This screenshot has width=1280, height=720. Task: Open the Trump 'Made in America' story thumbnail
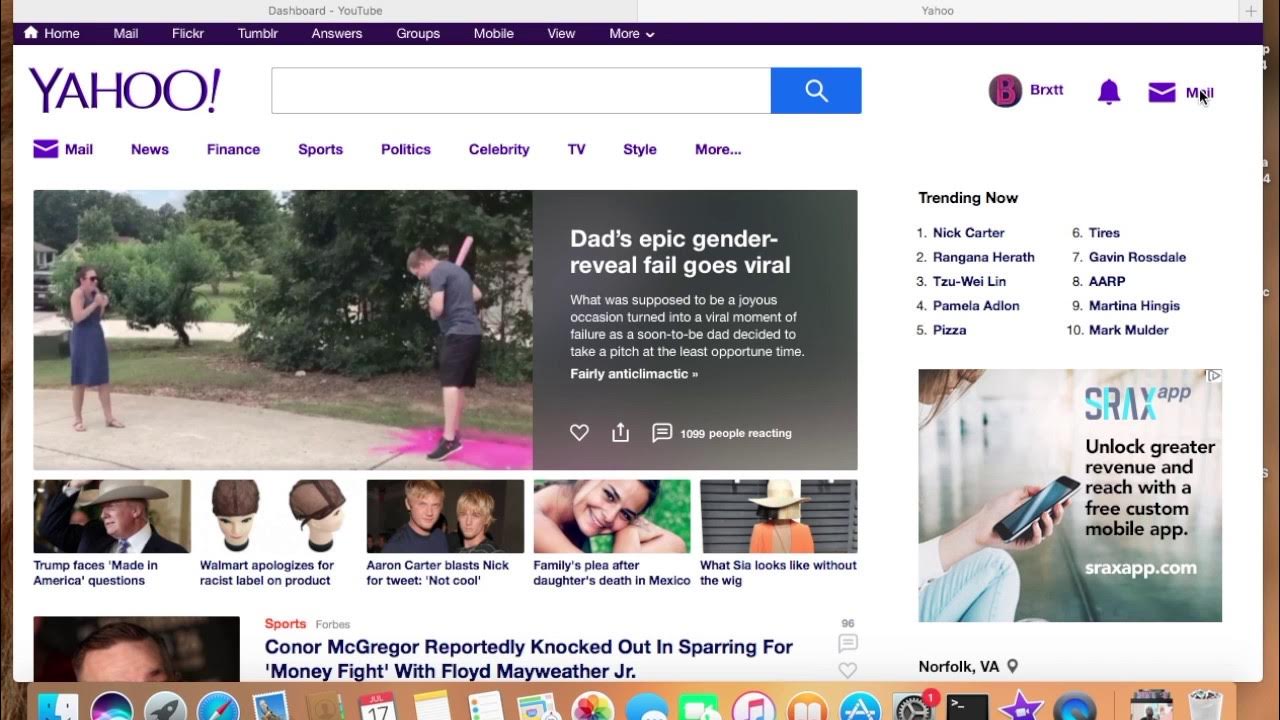tap(112, 516)
